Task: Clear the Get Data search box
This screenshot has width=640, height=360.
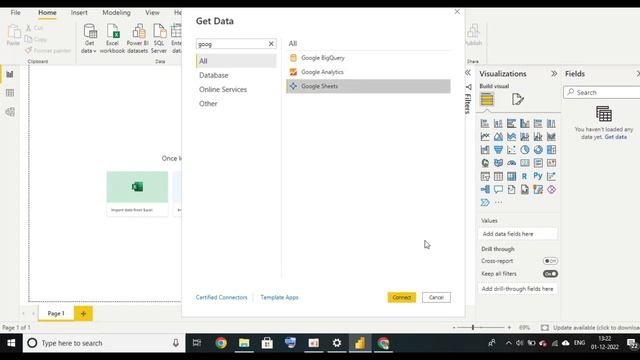Action: tap(271, 44)
